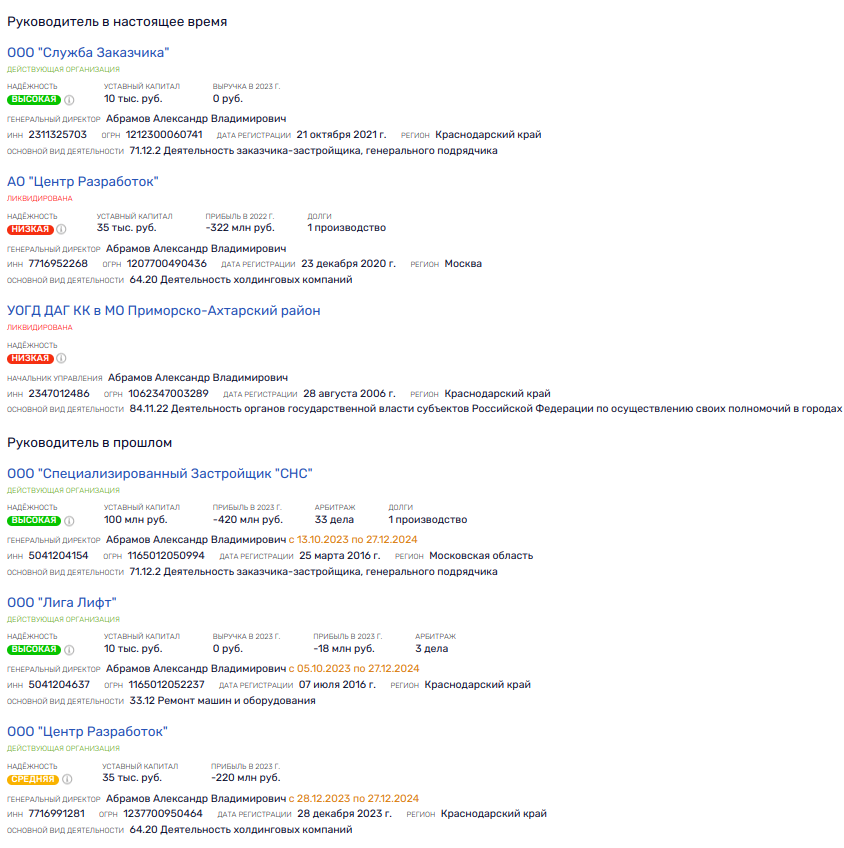Click the НИЗКАЯ badge under УОГД ДАГ КК
844x848 pixels.
(30, 358)
